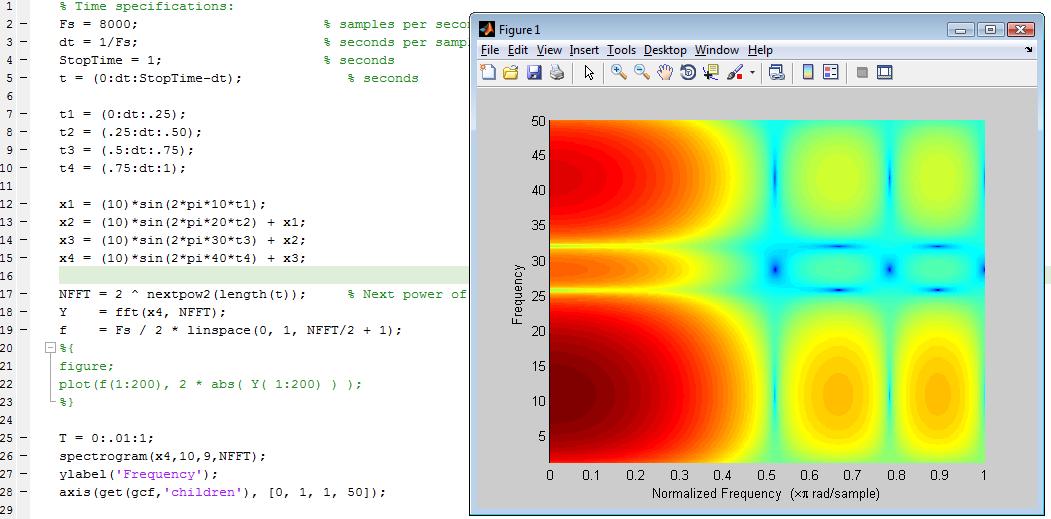Click Show Plot Tools and Dock Figure icon
This screenshot has width=1051, height=519.
pyautogui.click(x=885, y=72)
